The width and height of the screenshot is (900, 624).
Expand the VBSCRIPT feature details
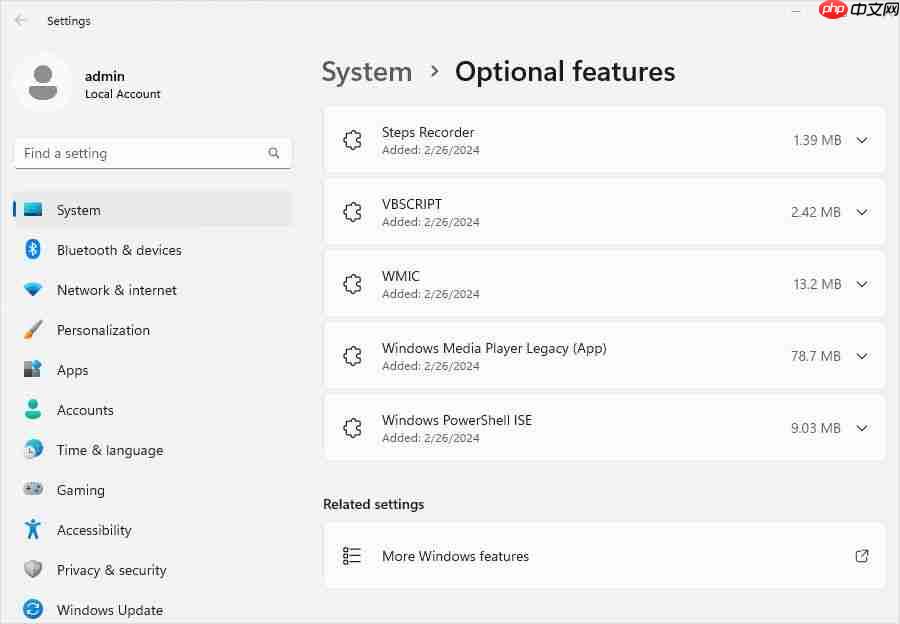click(862, 212)
